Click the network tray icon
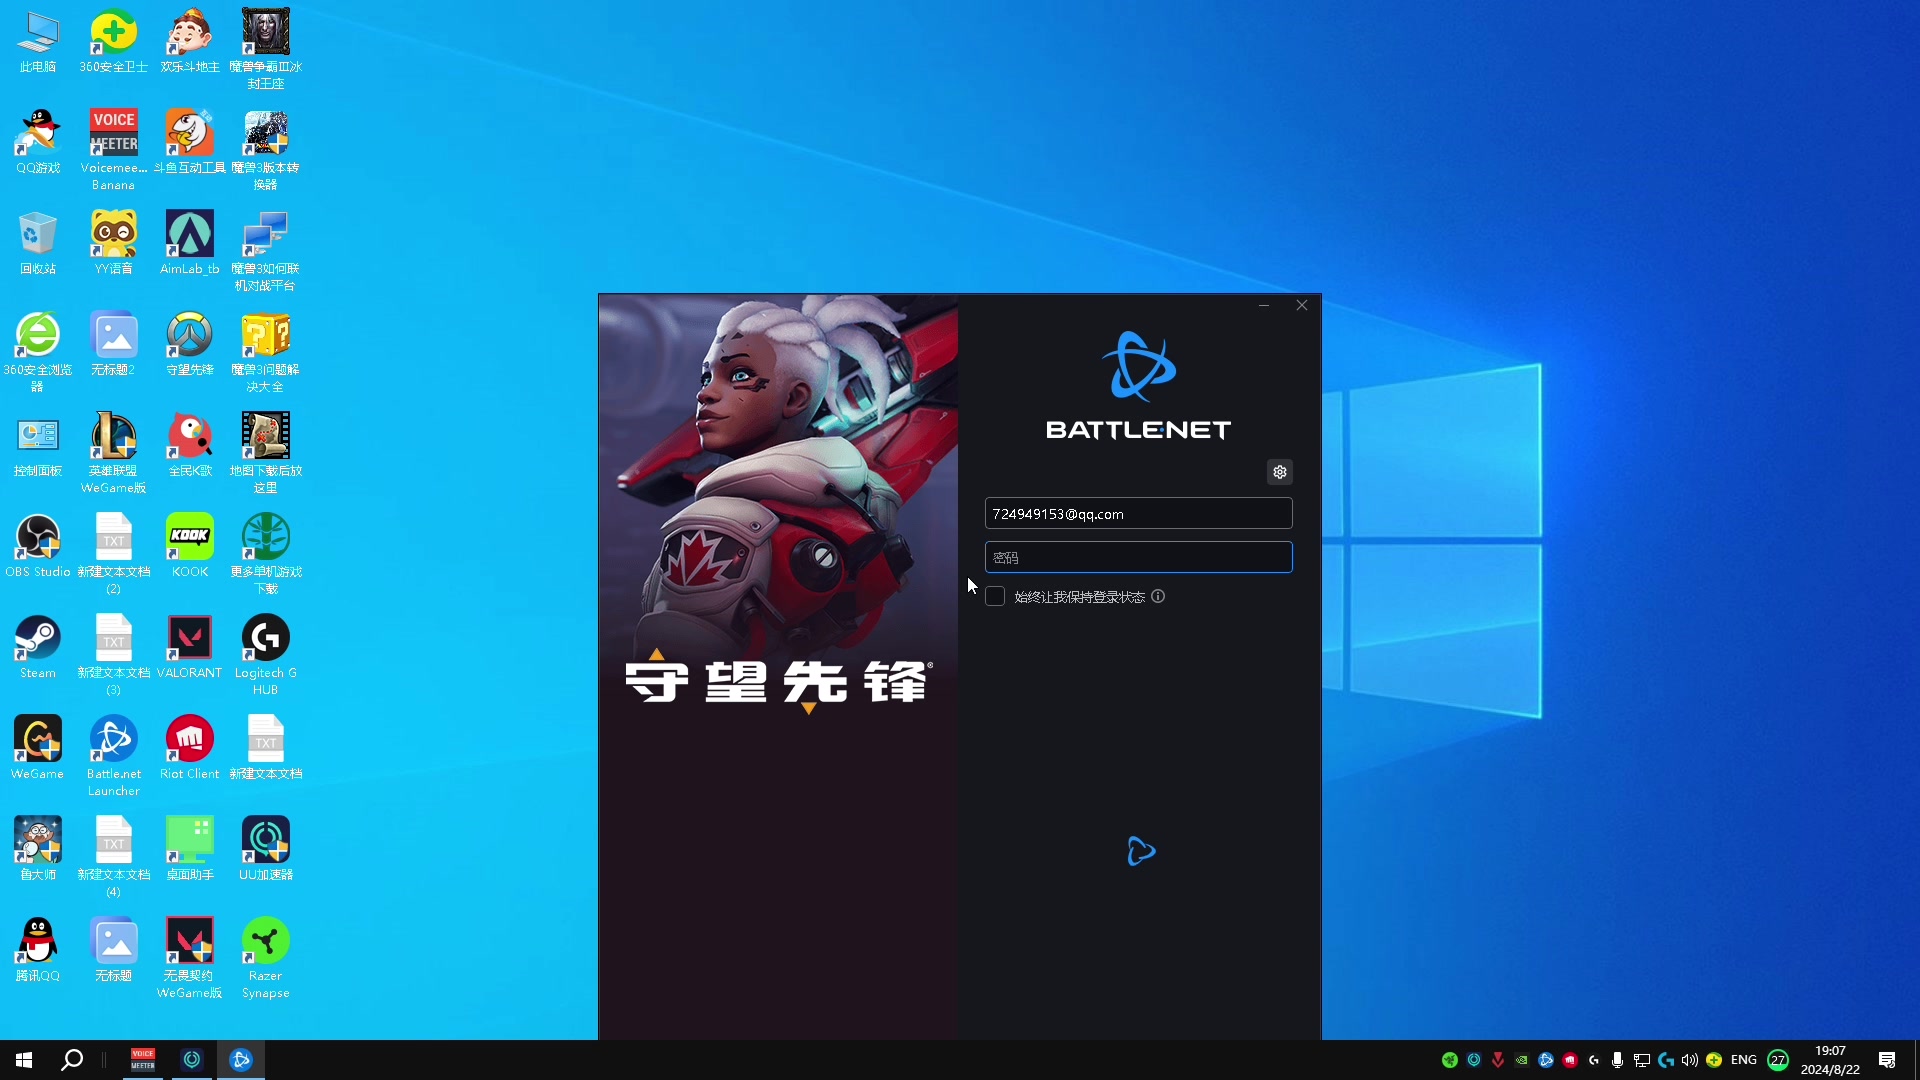The height and width of the screenshot is (1080, 1920). pos(1641,1060)
